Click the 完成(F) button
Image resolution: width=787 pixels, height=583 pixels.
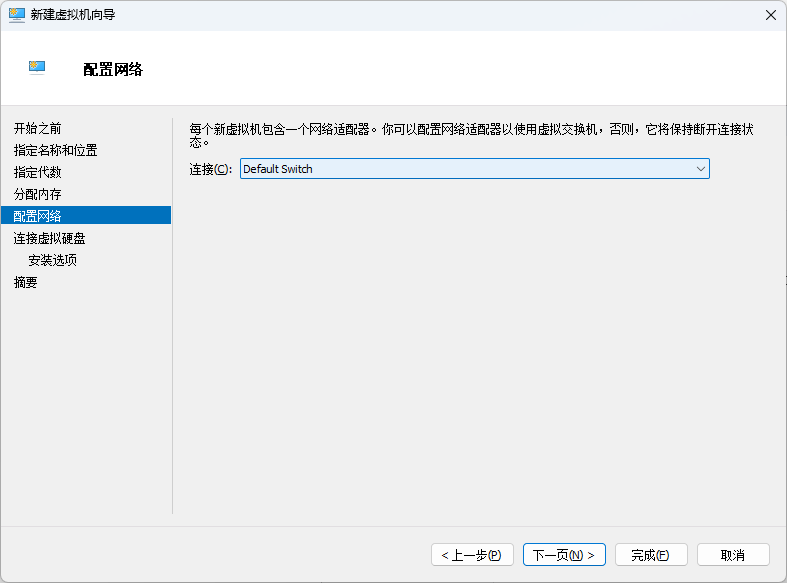[x=651, y=555]
